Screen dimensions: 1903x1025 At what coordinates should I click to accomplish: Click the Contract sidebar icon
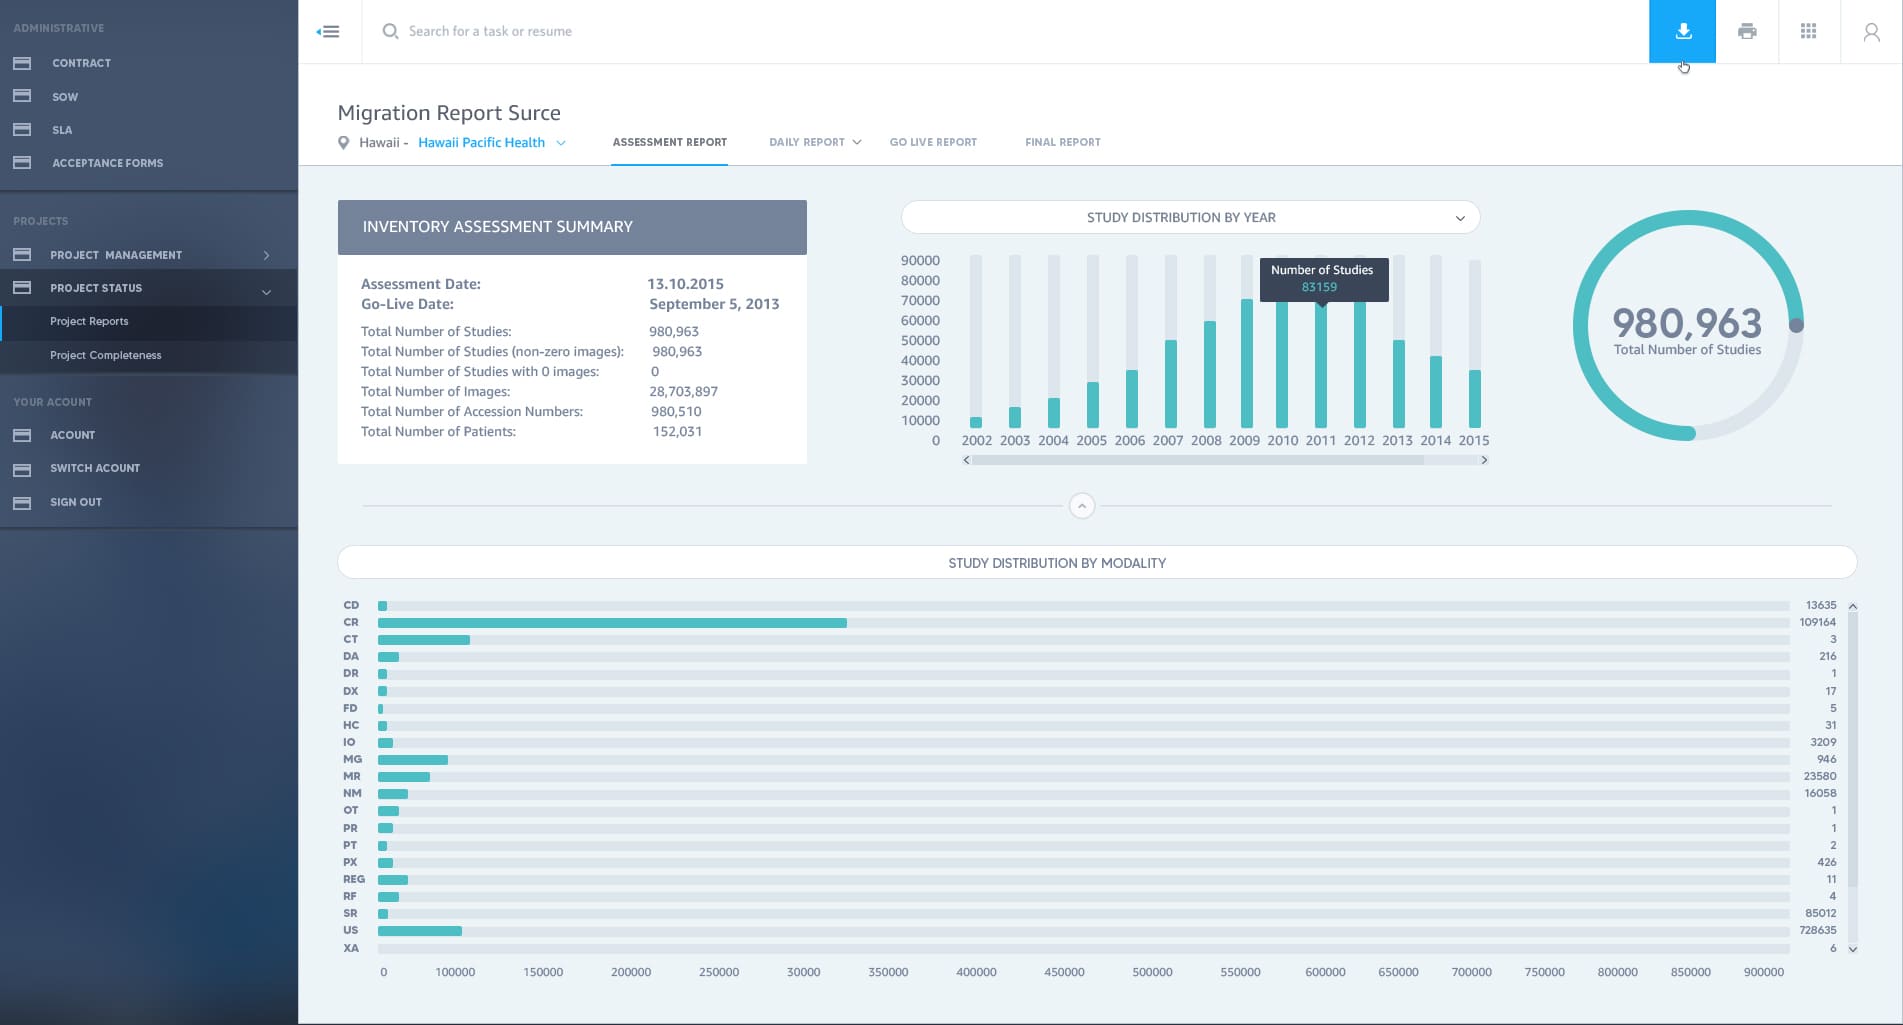[22, 63]
